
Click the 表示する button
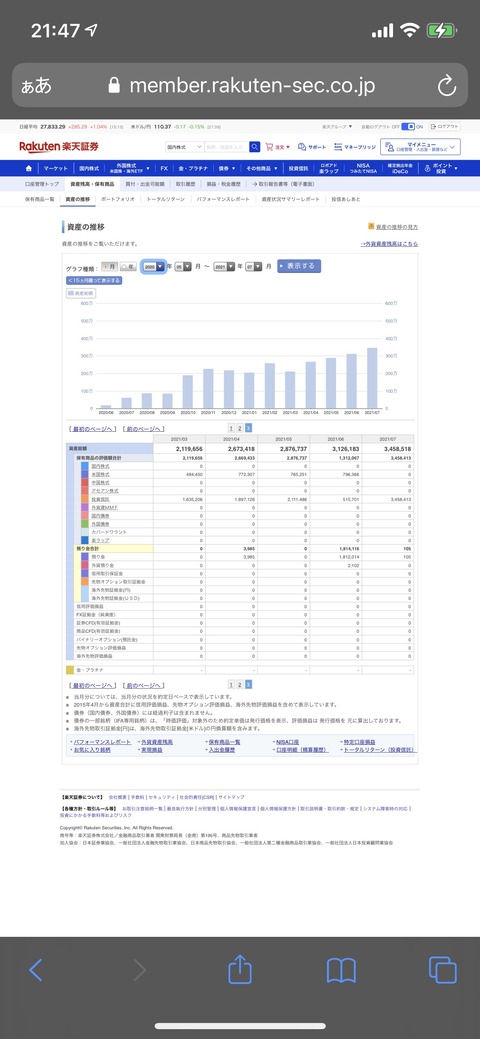point(299,266)
